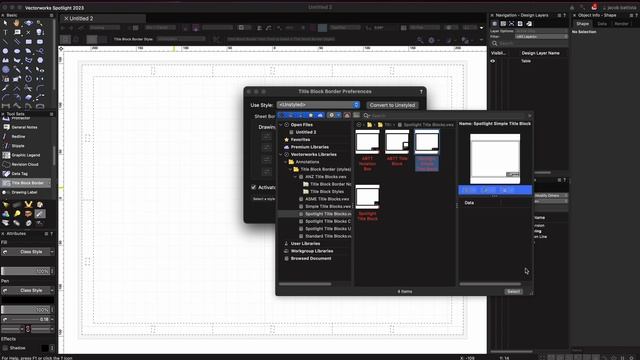Select the arrow Selection tool in Basic palette

point(6,23)
